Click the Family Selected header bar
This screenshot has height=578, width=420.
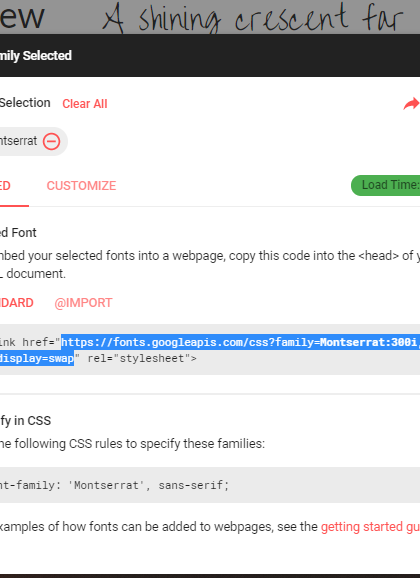coord(210,56)
